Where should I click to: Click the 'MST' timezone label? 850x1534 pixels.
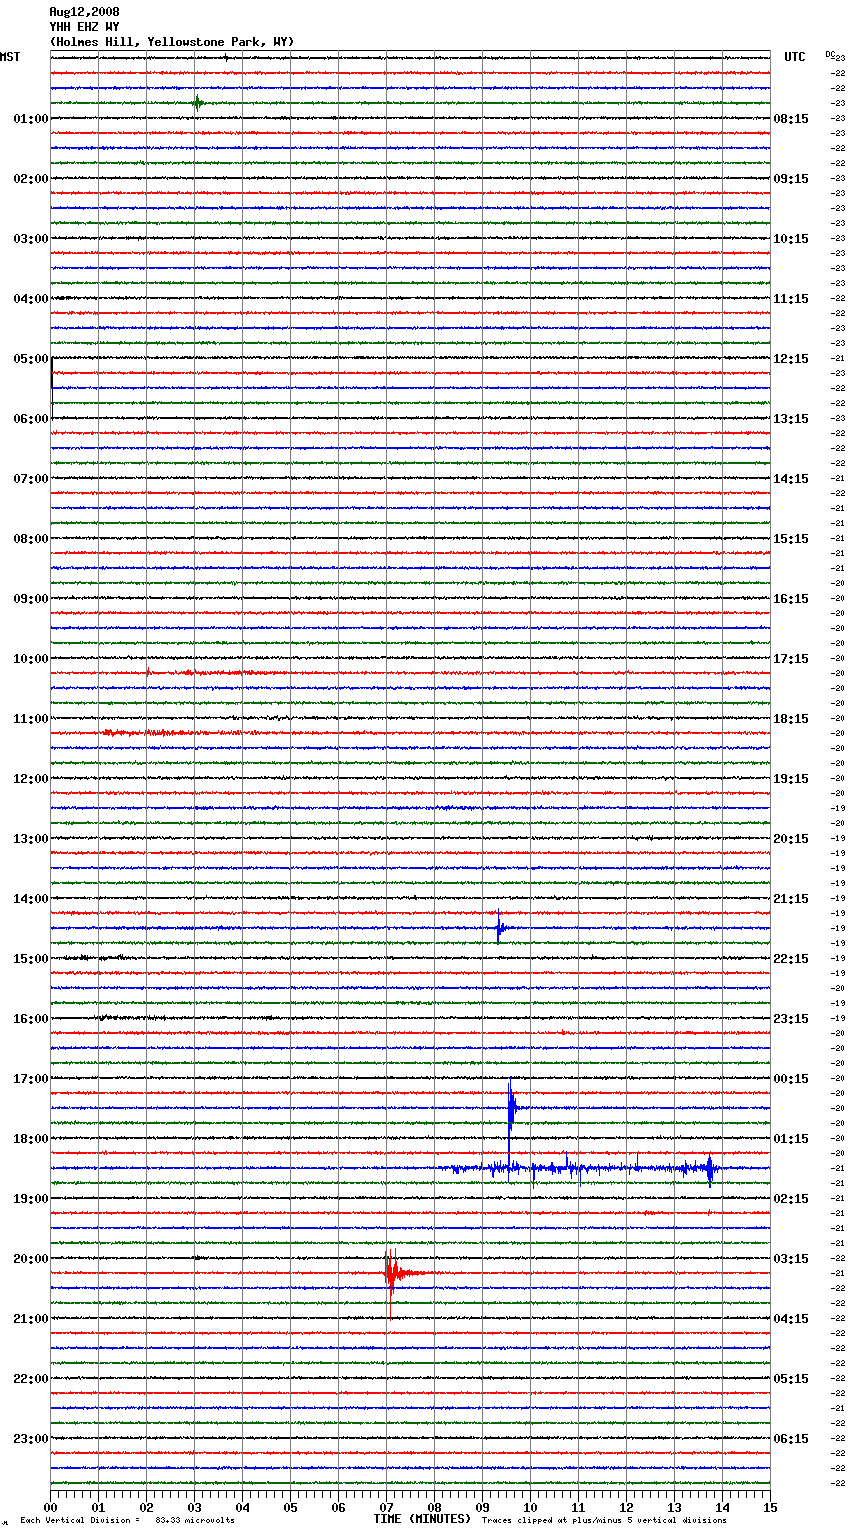pos(10,57)
